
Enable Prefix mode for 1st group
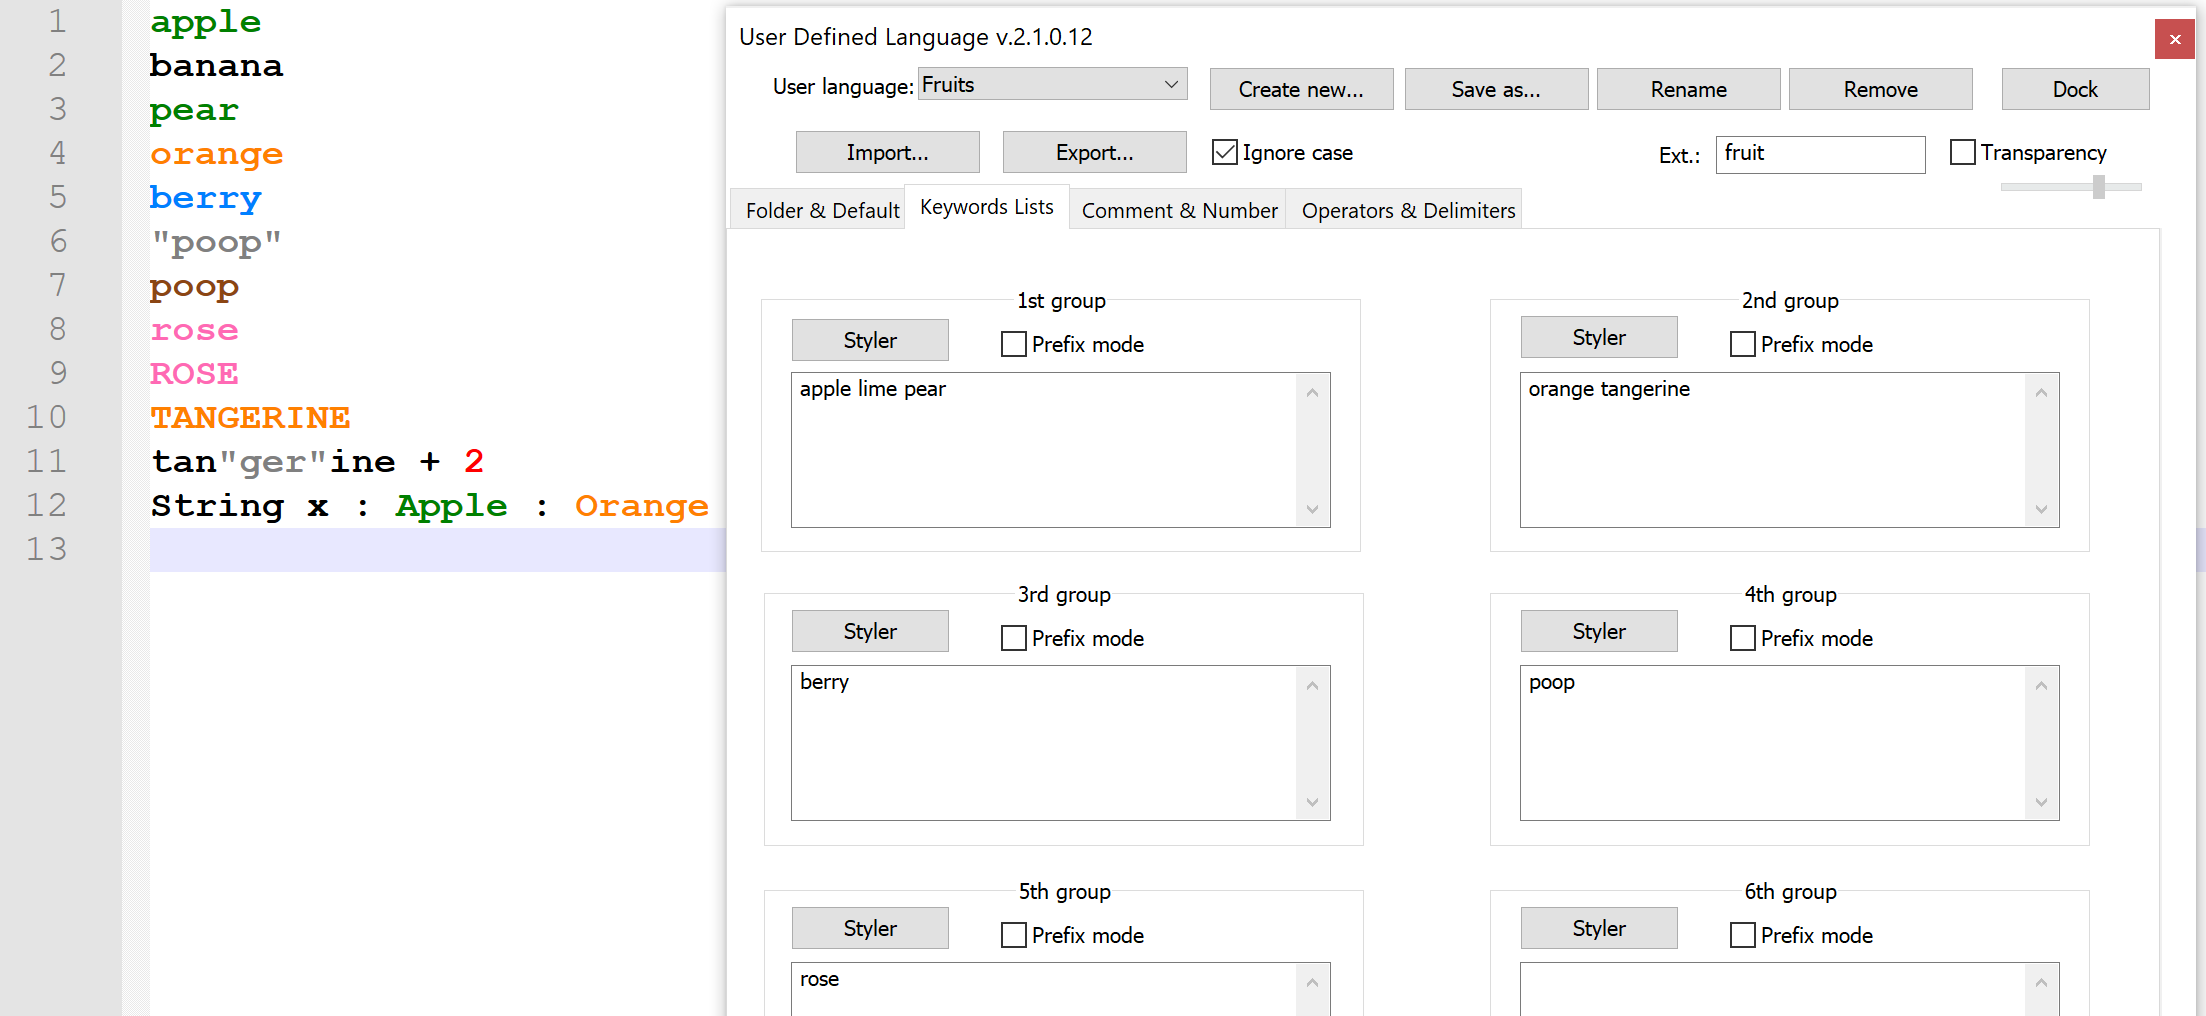click(1014, 345)
